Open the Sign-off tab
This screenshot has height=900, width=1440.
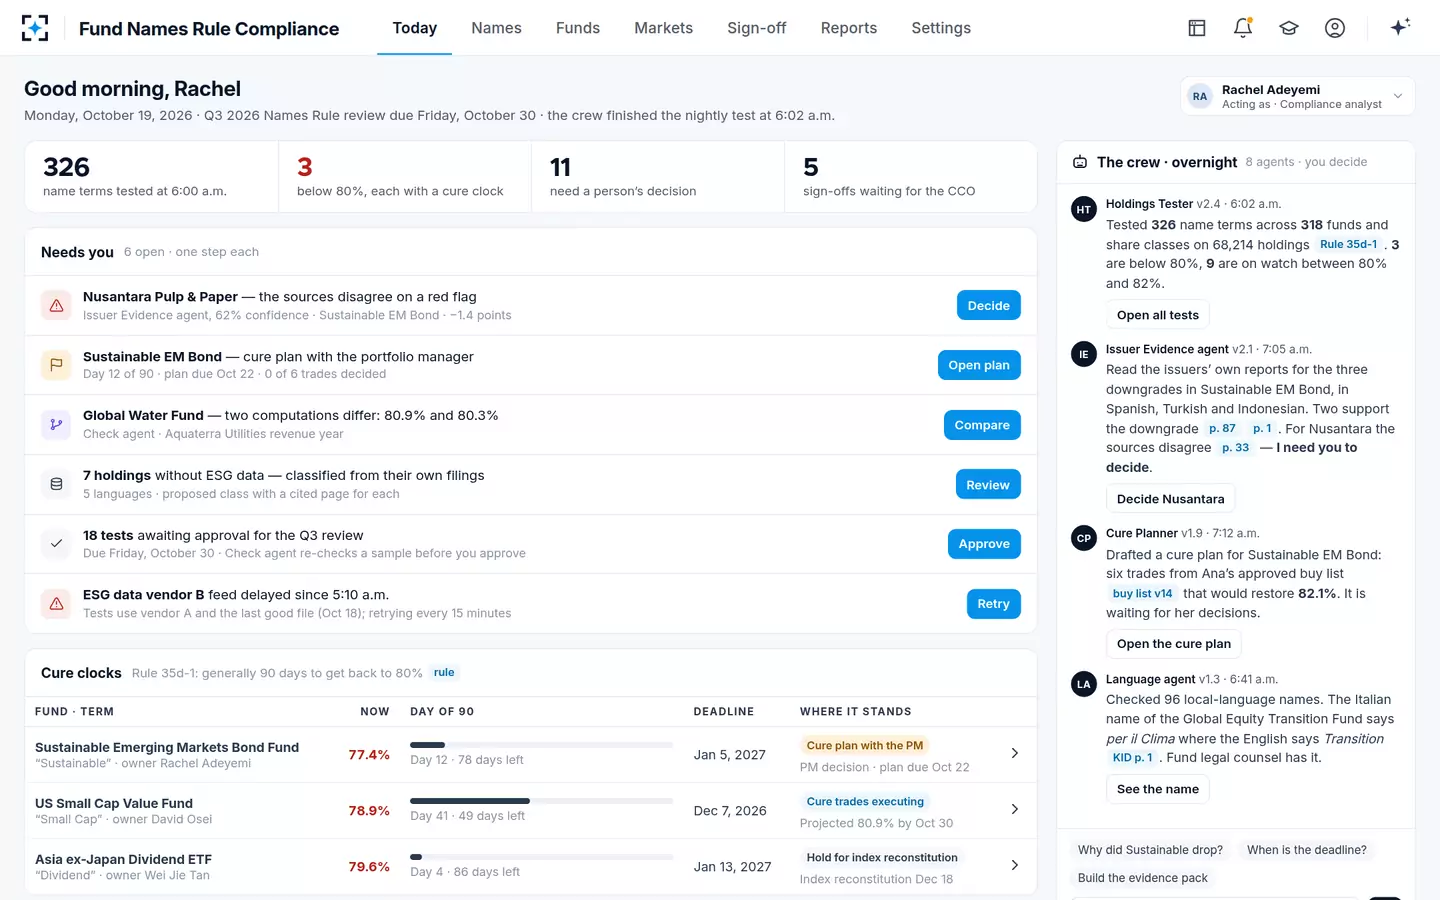click(x=757, y=28)
